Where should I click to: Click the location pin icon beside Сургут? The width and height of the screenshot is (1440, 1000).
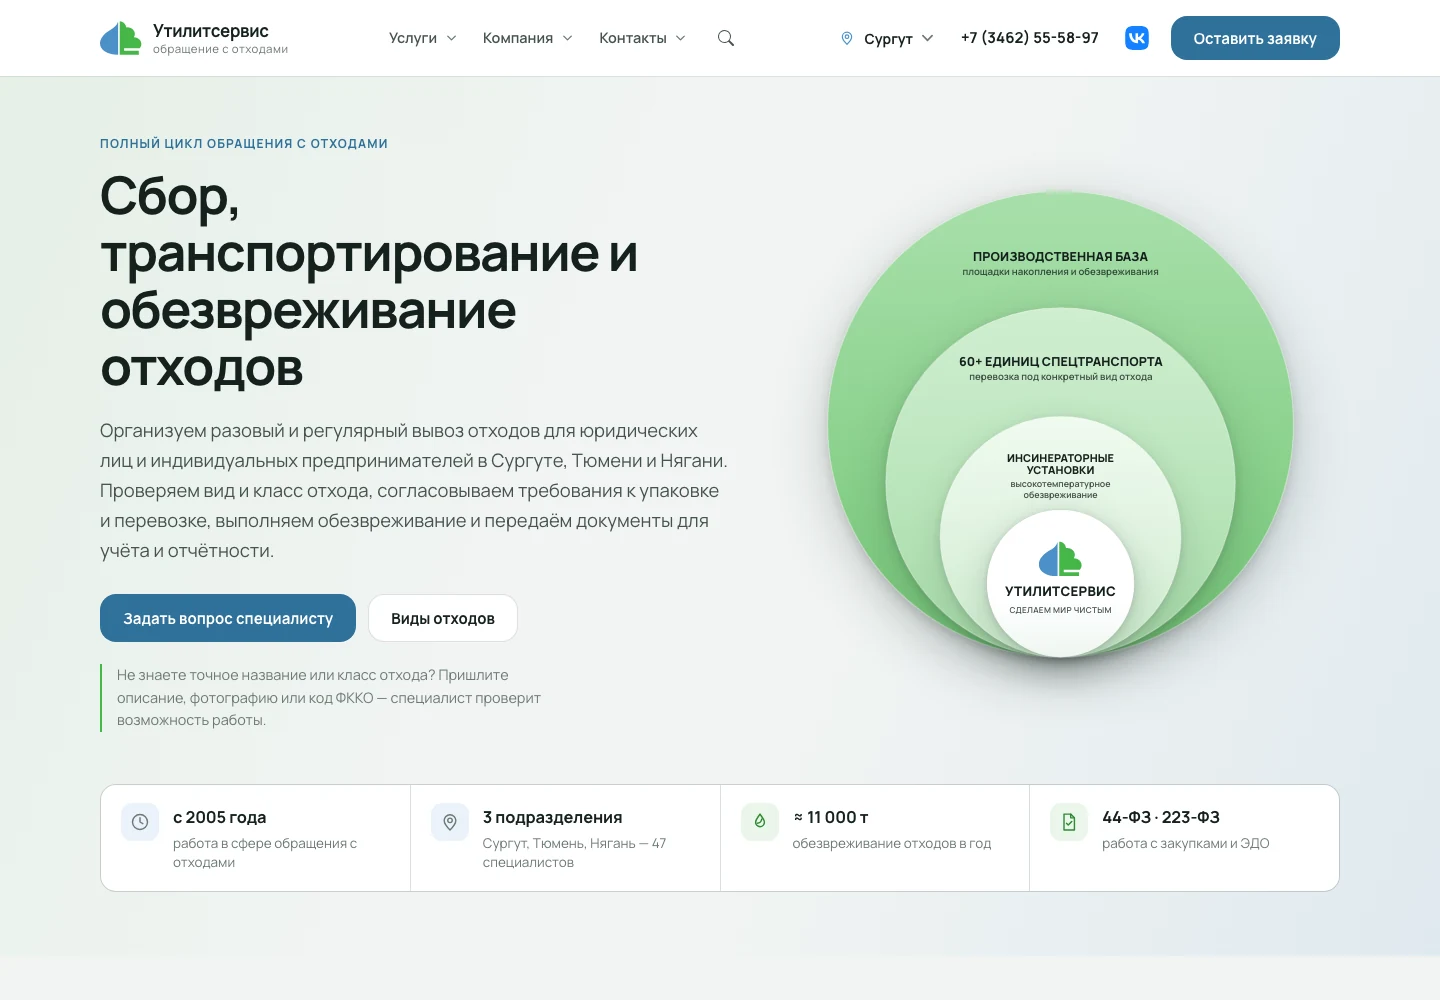(x=847, y=38)
